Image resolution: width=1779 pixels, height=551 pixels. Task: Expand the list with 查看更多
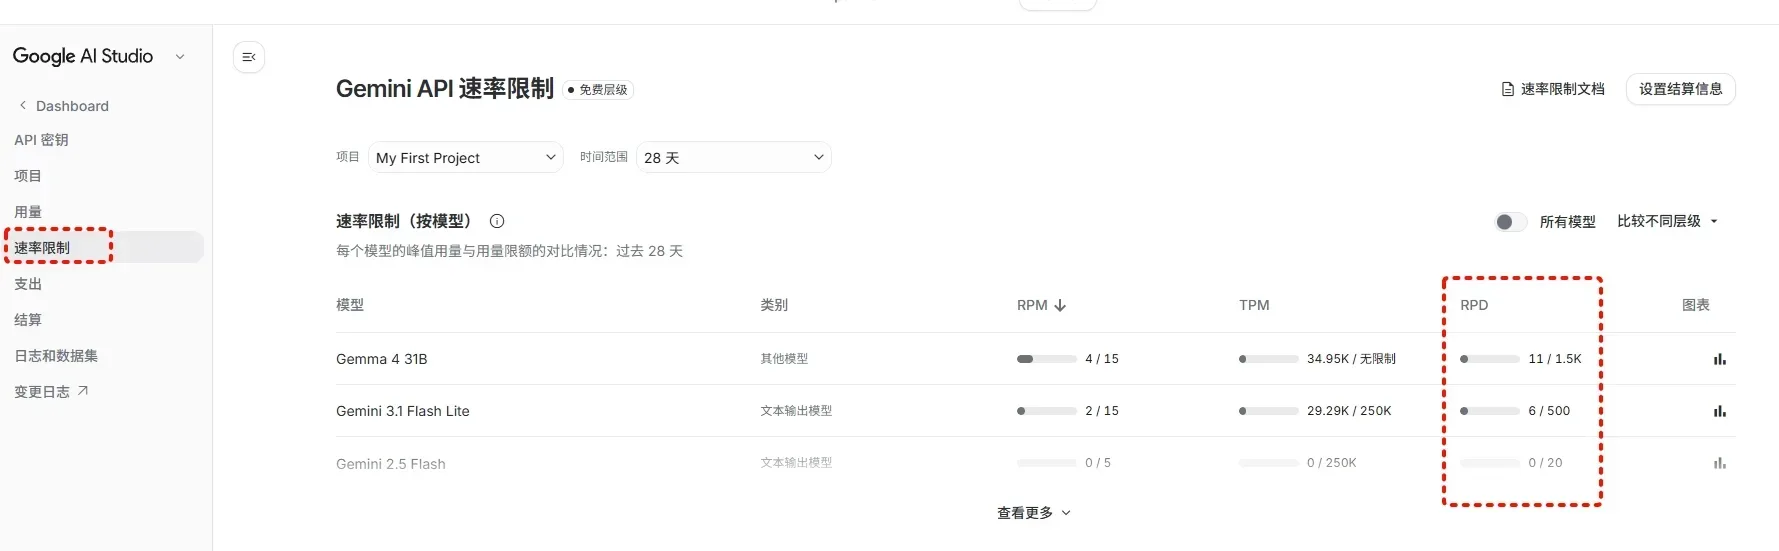(x=1033, y=513)
